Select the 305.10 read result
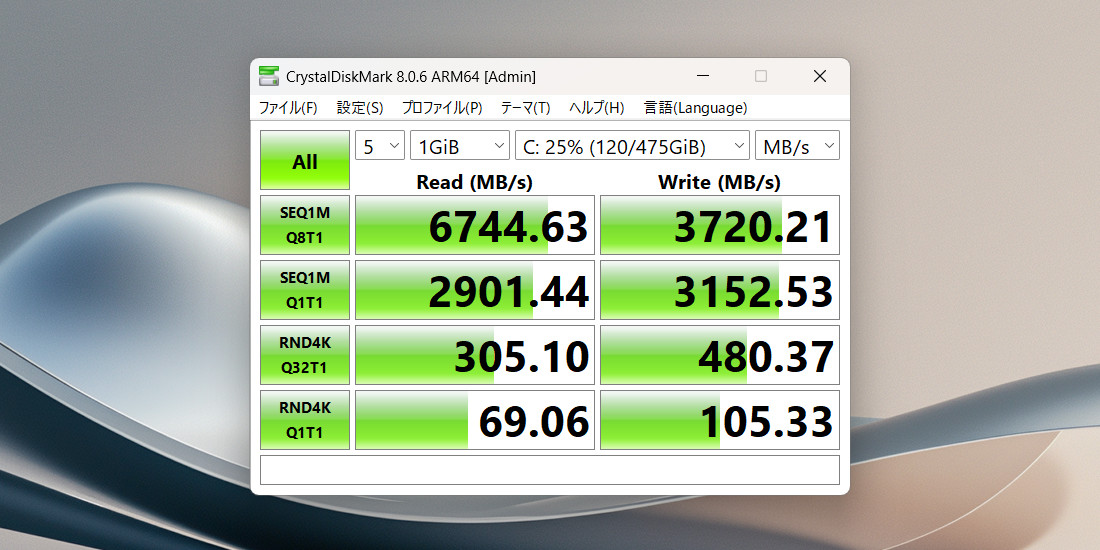1100x550 pixels. (475, 355)
